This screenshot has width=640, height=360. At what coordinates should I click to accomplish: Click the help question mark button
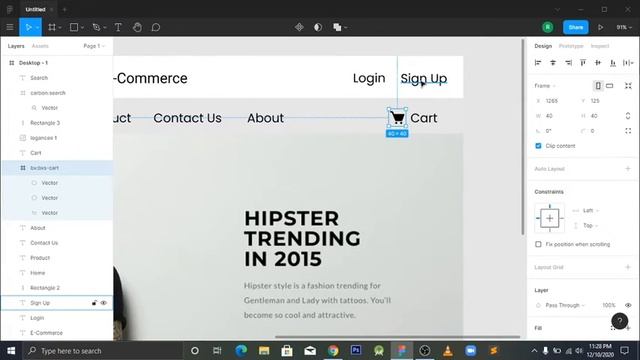620,321
